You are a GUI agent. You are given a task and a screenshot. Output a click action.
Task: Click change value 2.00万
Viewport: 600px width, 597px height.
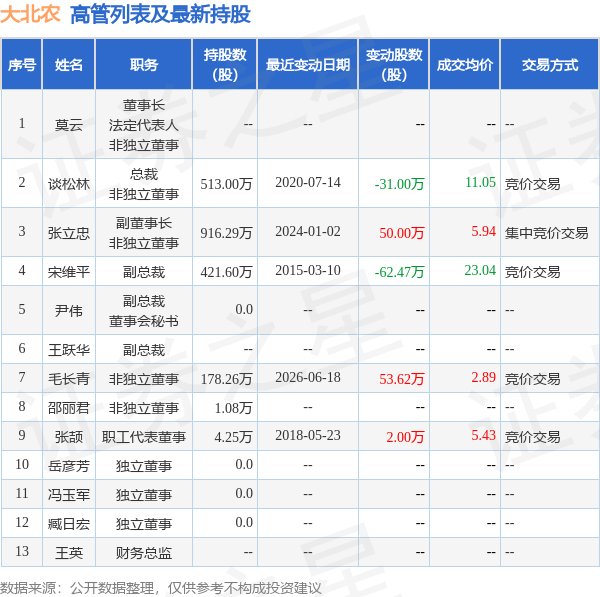pyautogui.click(x=405, y=437)
